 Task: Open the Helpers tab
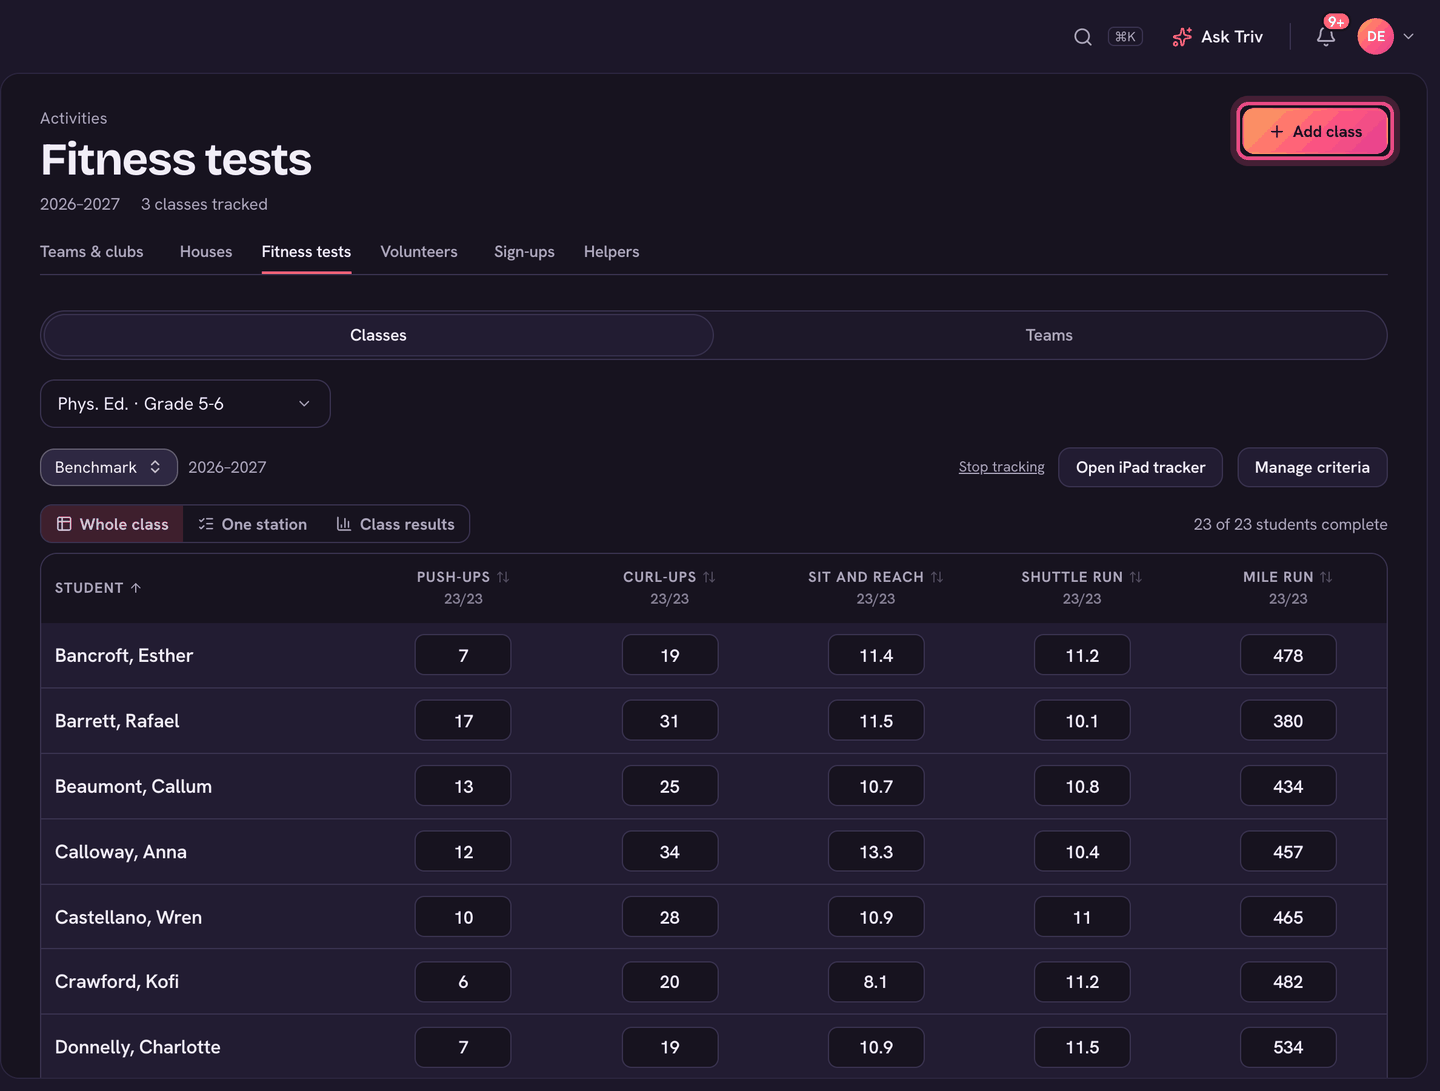(611, 252)
